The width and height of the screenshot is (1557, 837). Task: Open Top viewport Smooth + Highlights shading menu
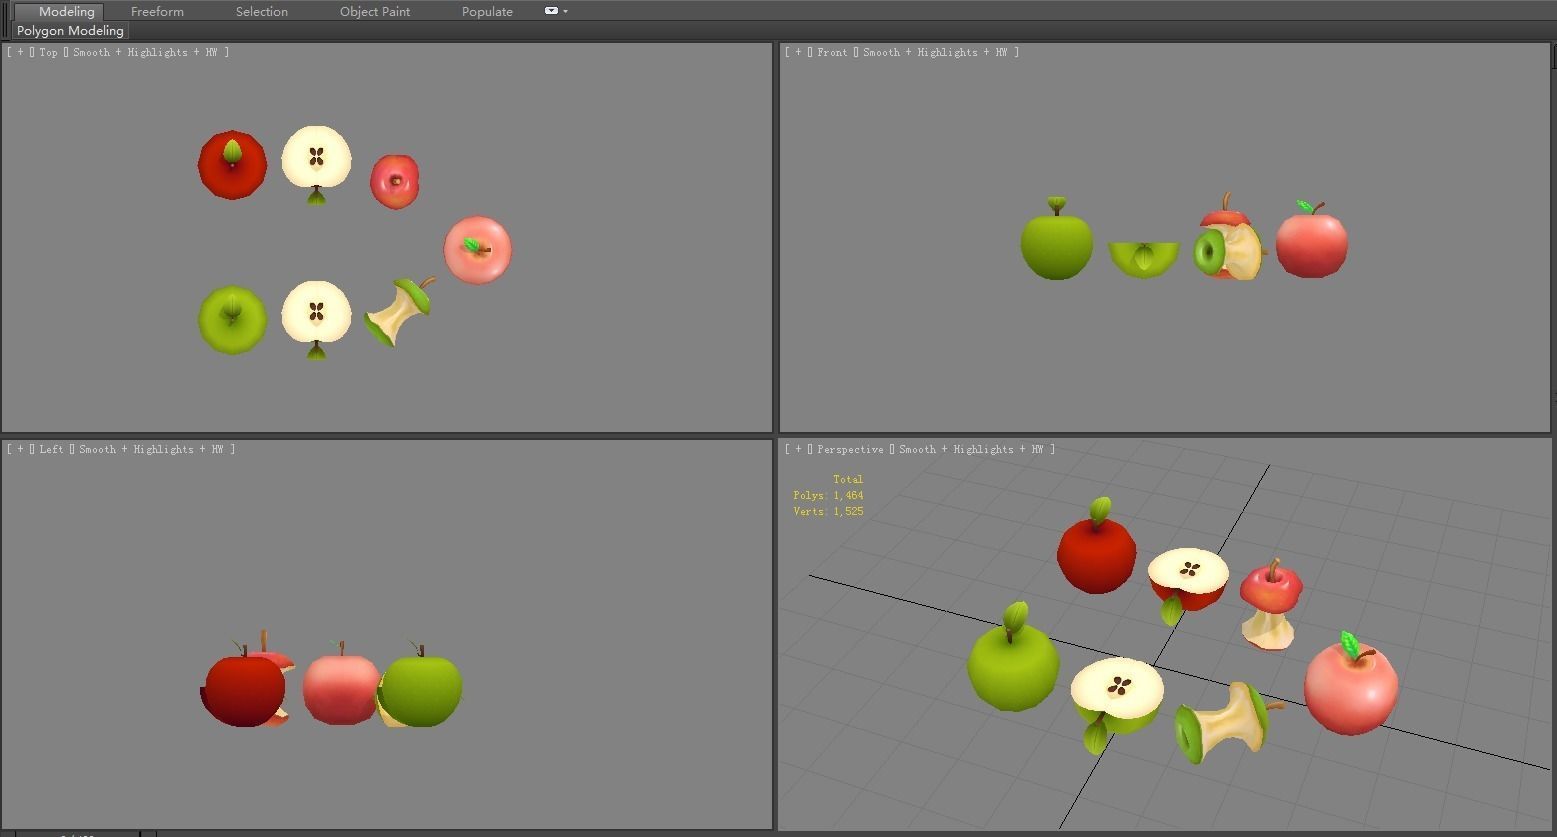(x=145, y=52)
